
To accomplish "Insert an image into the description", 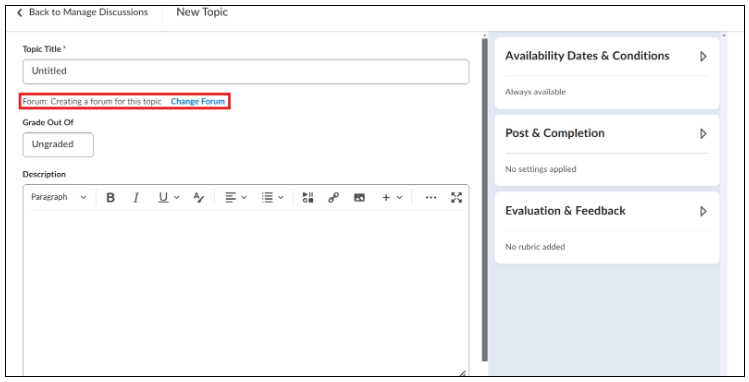I will (359, 197).
